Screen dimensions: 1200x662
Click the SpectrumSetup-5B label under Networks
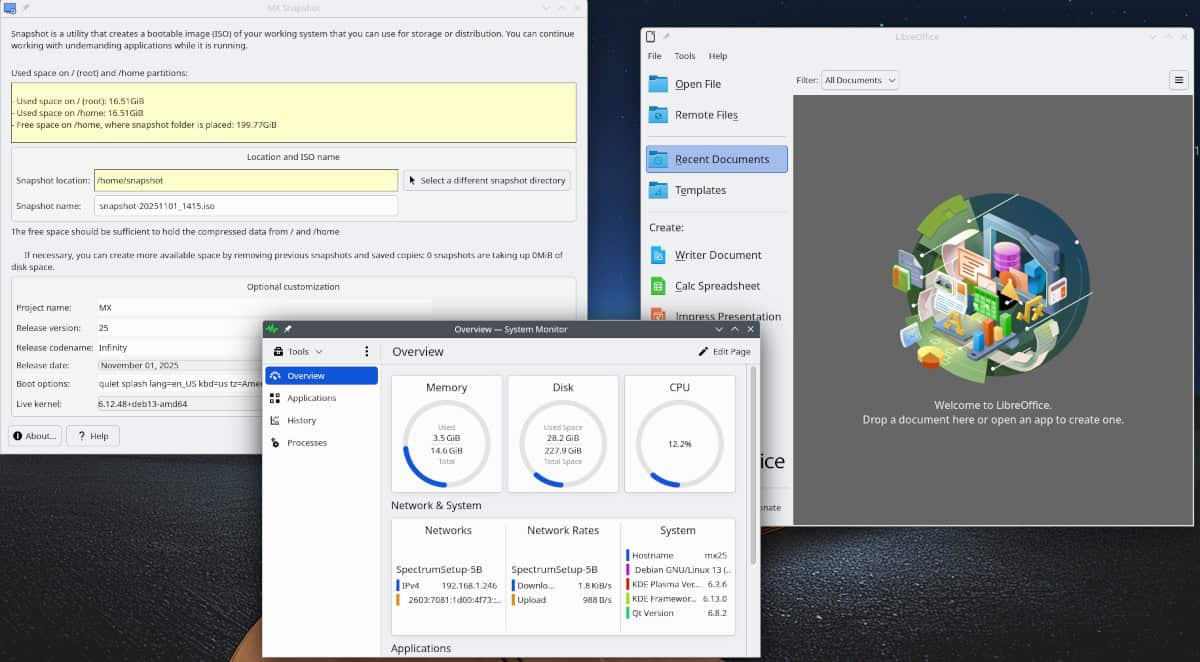pos(439,569)
